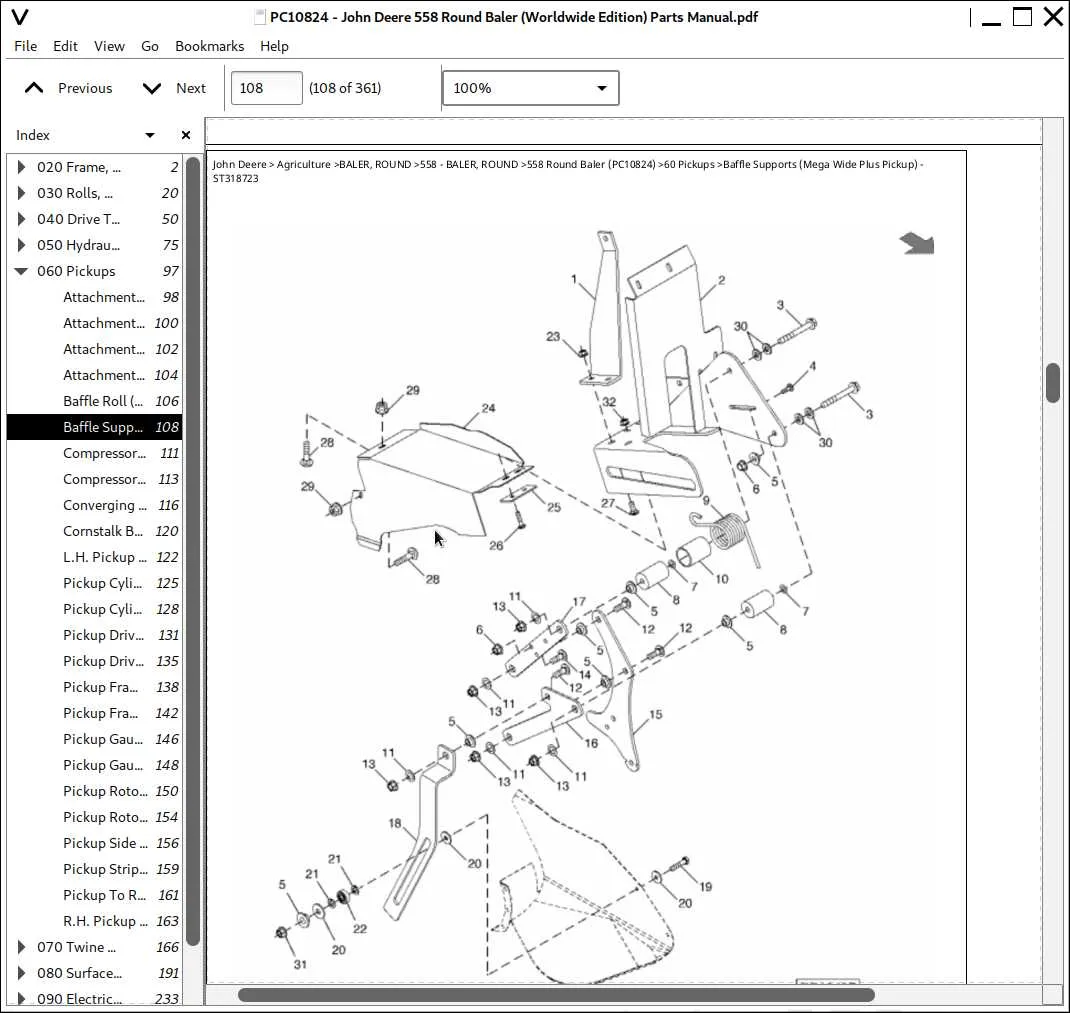Image resolution: width=1070 pixels, height=1013 pixels.
Task: Open Pickup Gau... entry page 148
Action: click(94, 765)
